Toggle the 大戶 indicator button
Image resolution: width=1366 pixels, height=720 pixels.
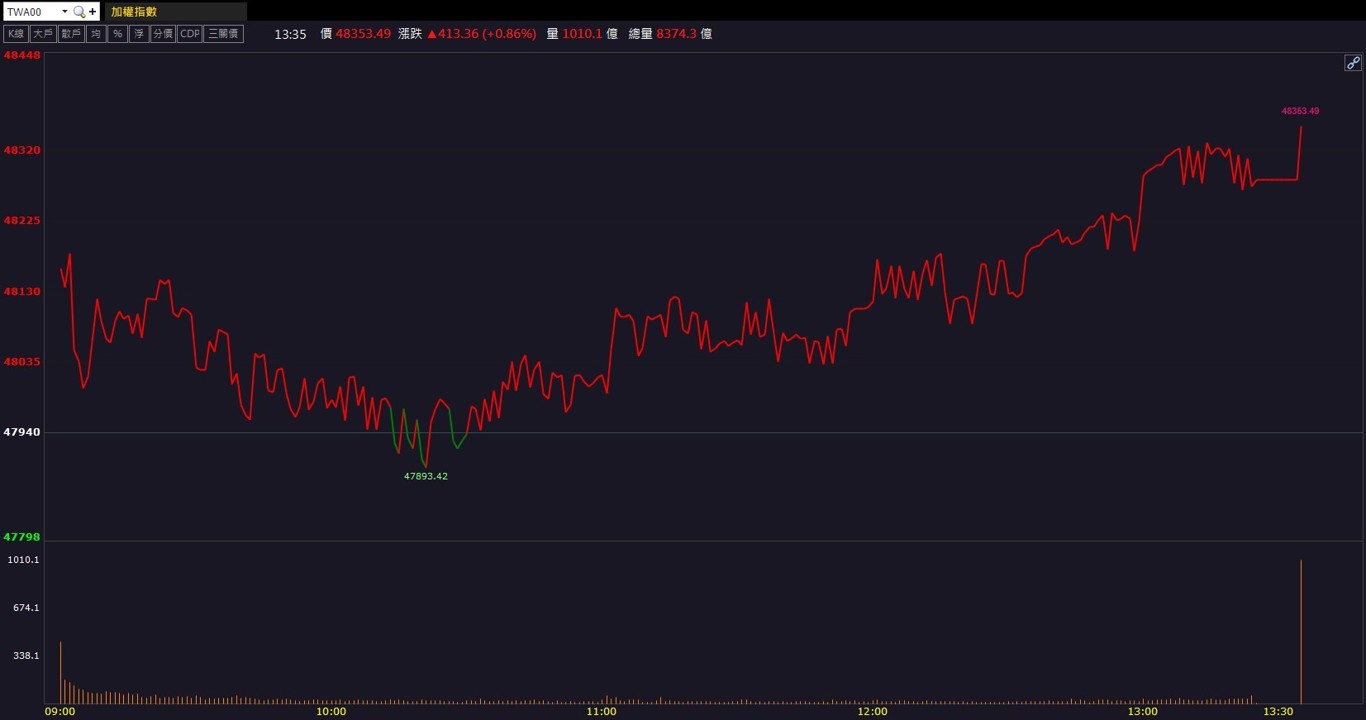pos(42,34)
